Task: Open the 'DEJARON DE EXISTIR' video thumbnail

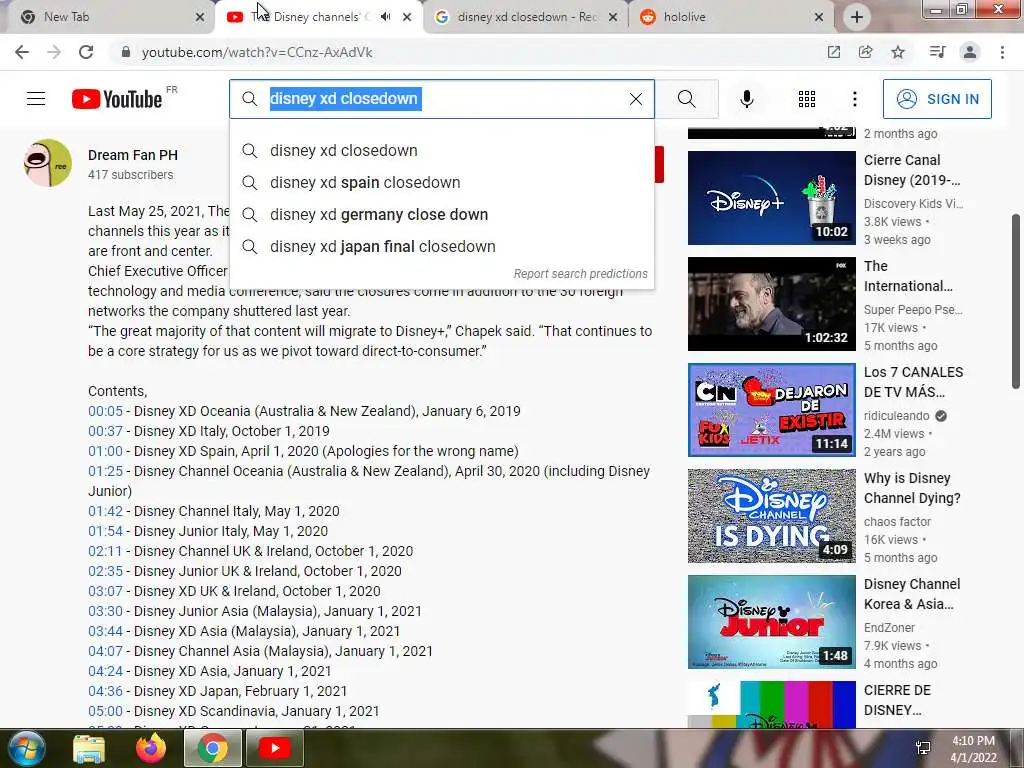Action: pos(771,409)
